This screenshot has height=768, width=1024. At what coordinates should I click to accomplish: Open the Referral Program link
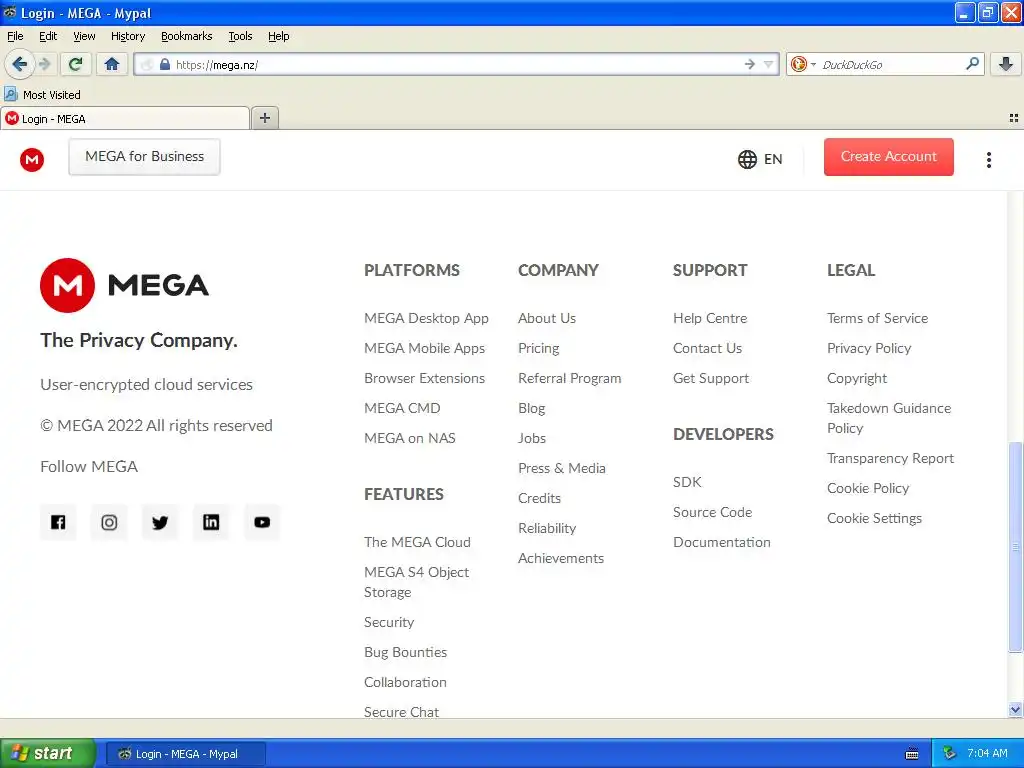click(569, 378)
